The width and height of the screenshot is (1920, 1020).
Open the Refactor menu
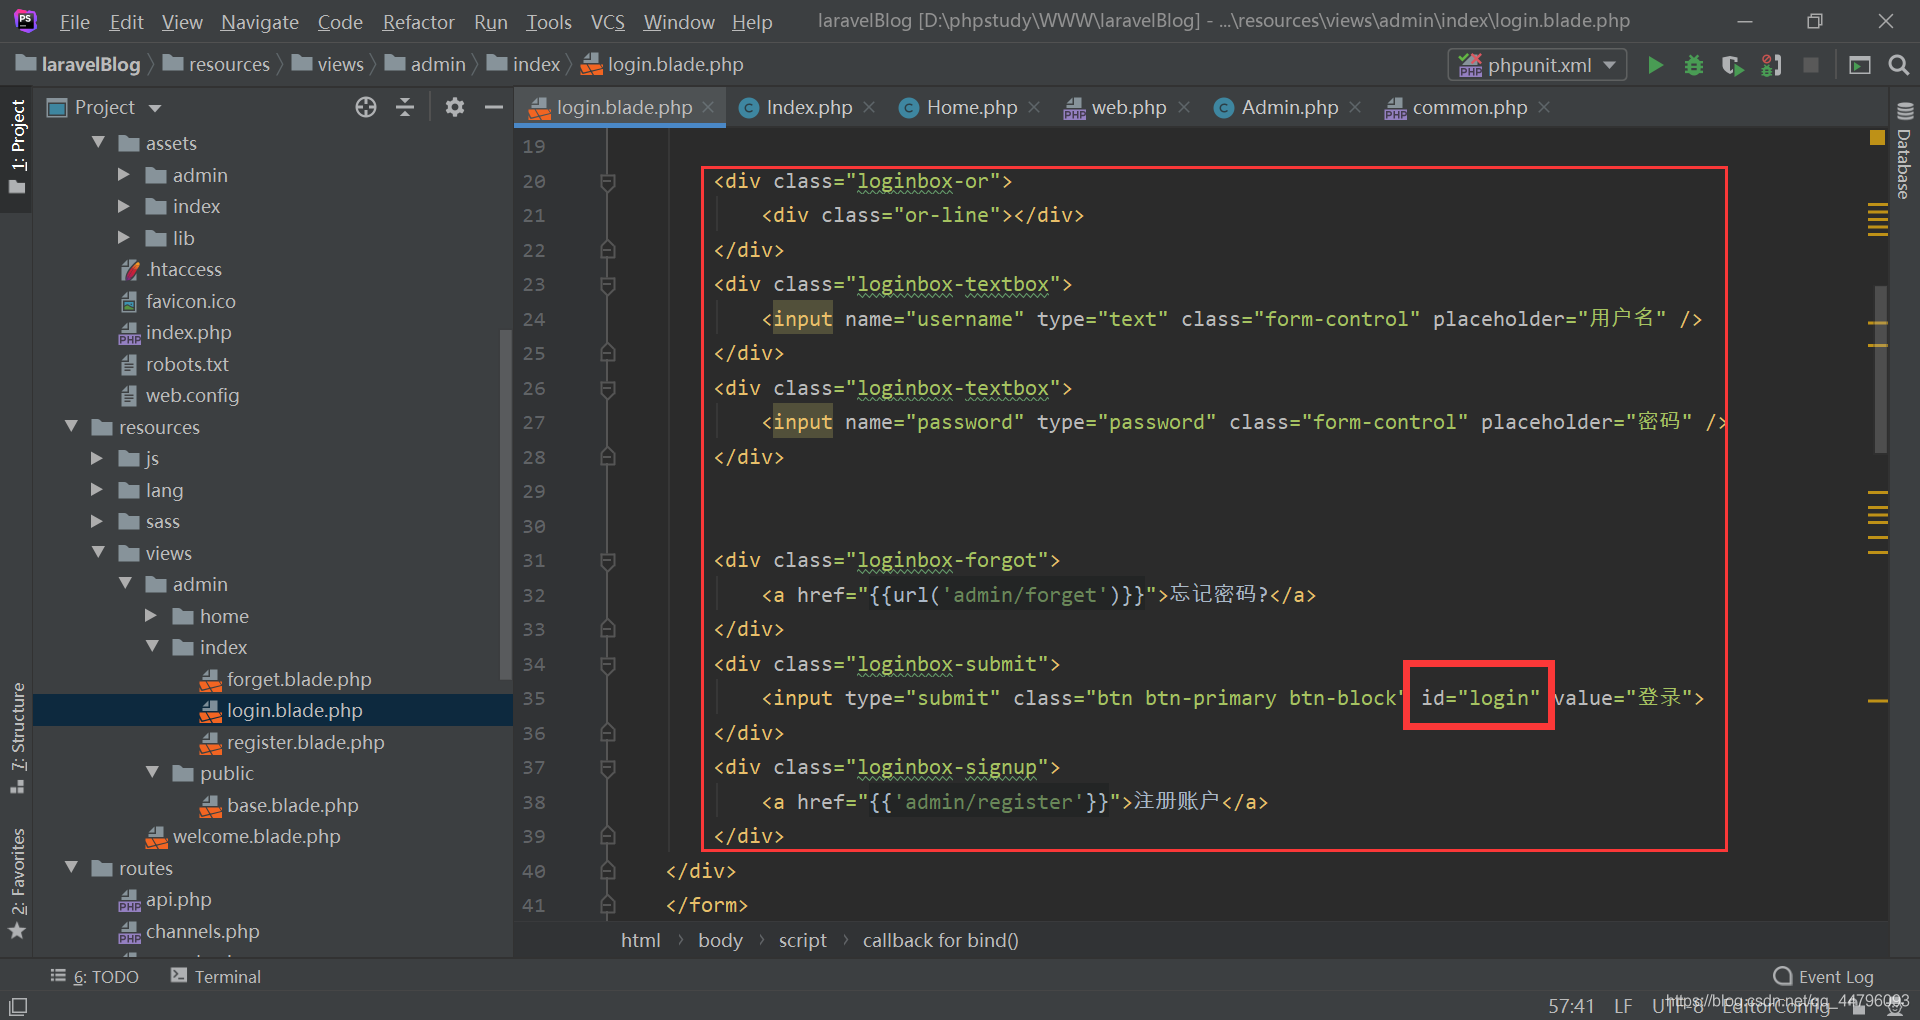pos(418,22)
